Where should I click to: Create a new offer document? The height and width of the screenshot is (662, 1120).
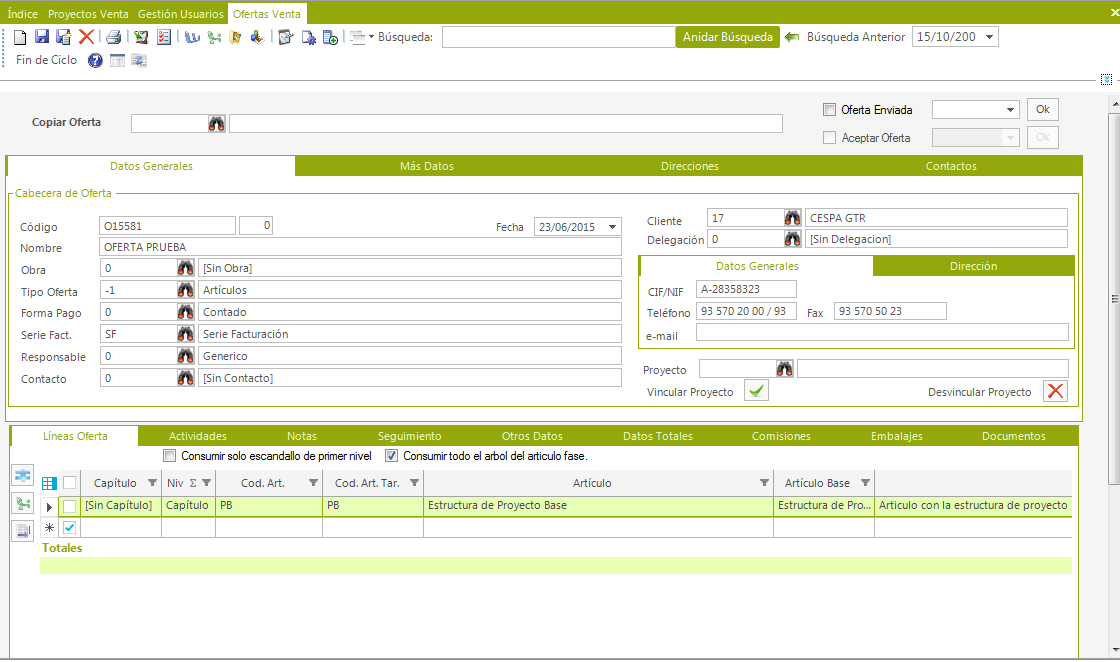coord(19,36)
